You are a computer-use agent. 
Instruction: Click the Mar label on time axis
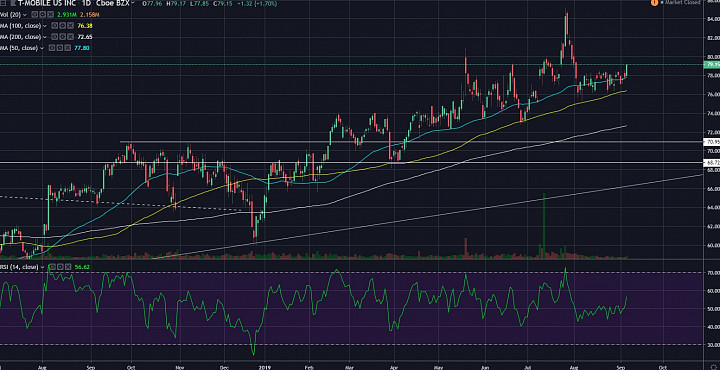349,367
